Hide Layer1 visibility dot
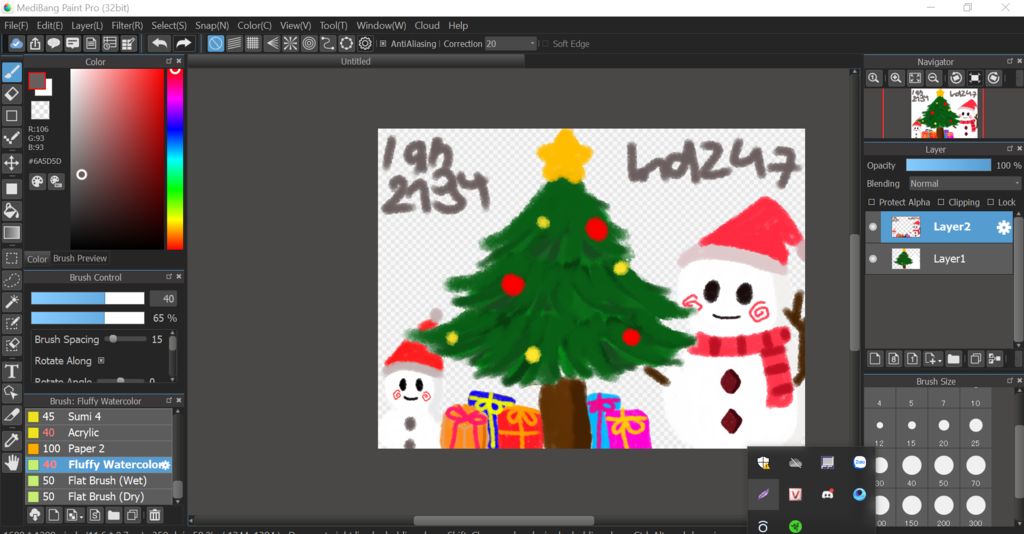The image size is (1024, 534). coord(873,259)
